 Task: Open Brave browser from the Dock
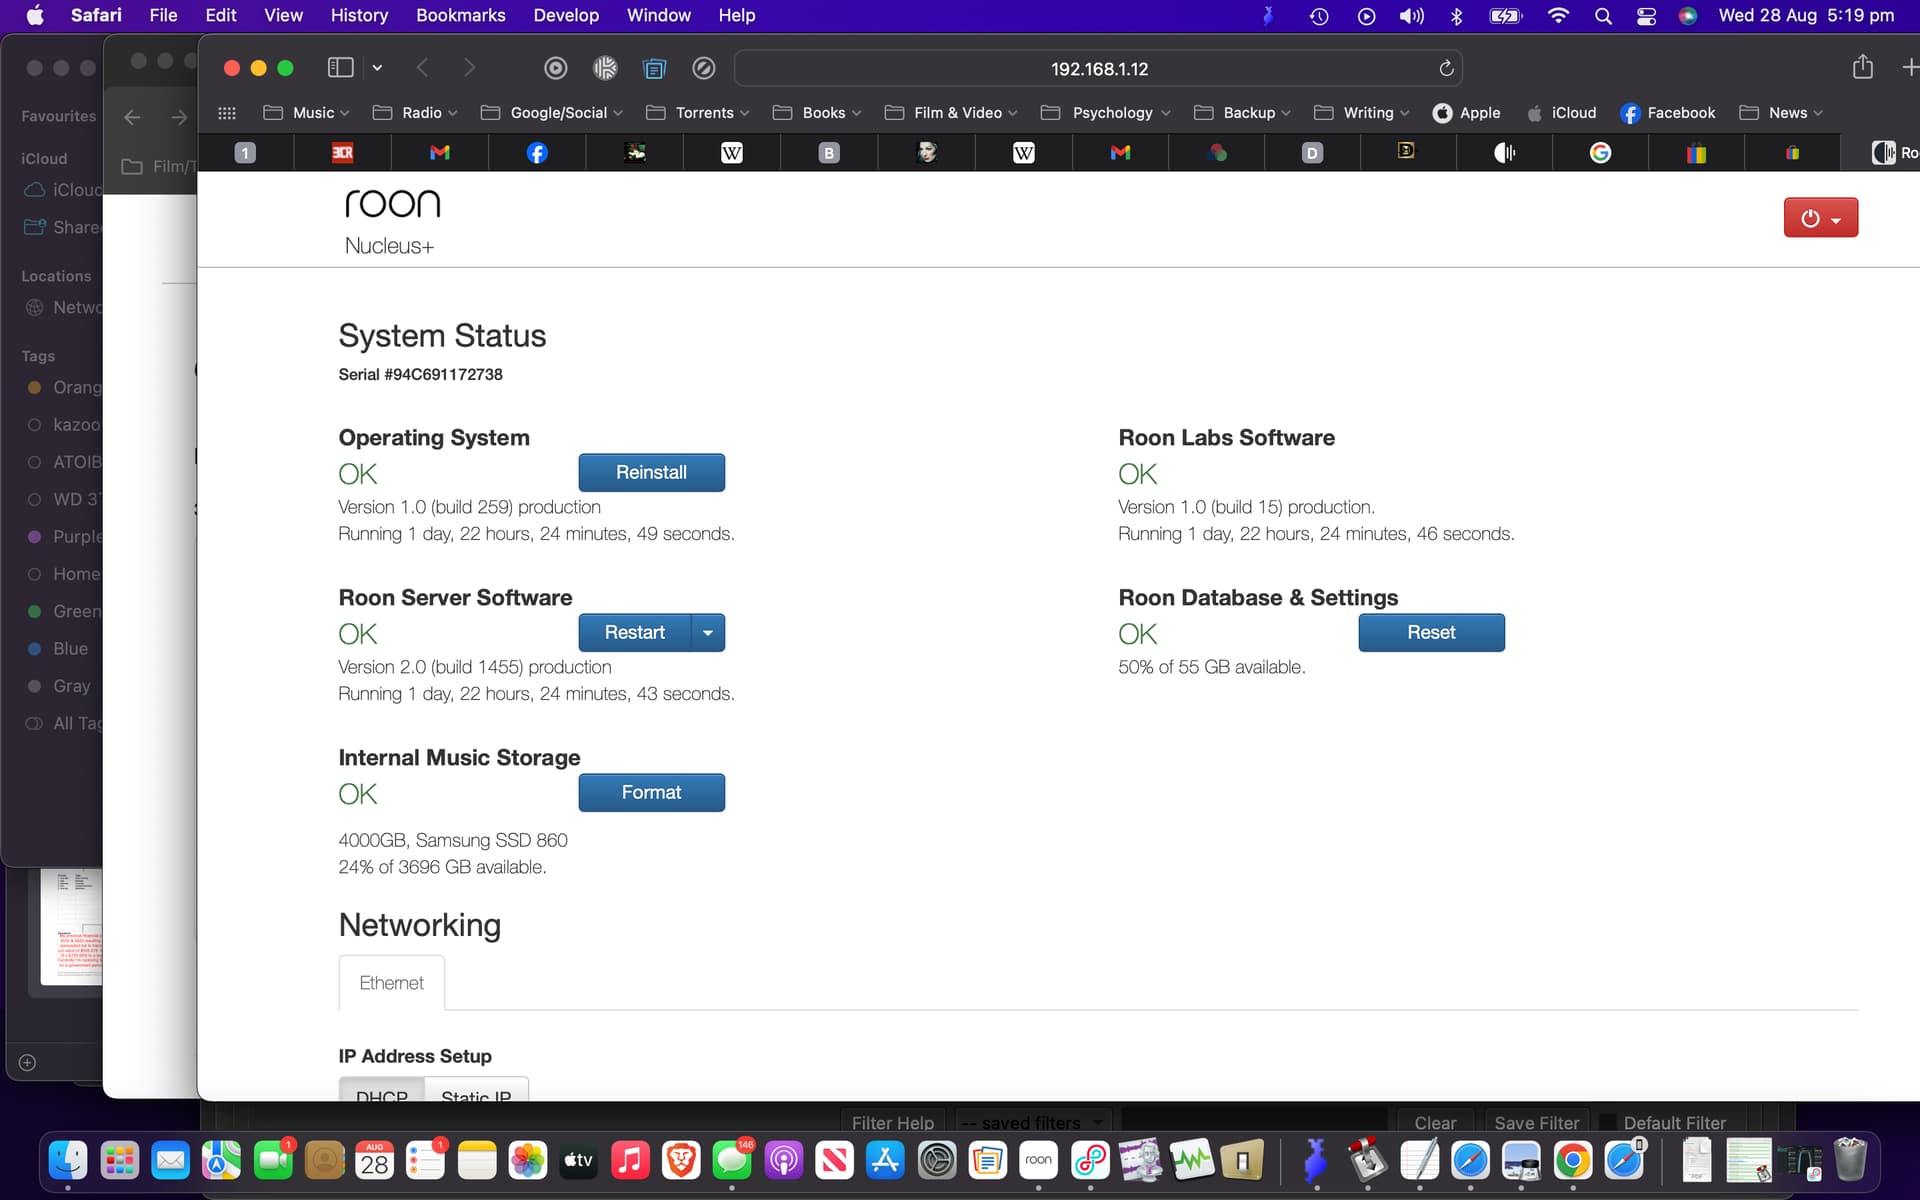point(681,1160)
